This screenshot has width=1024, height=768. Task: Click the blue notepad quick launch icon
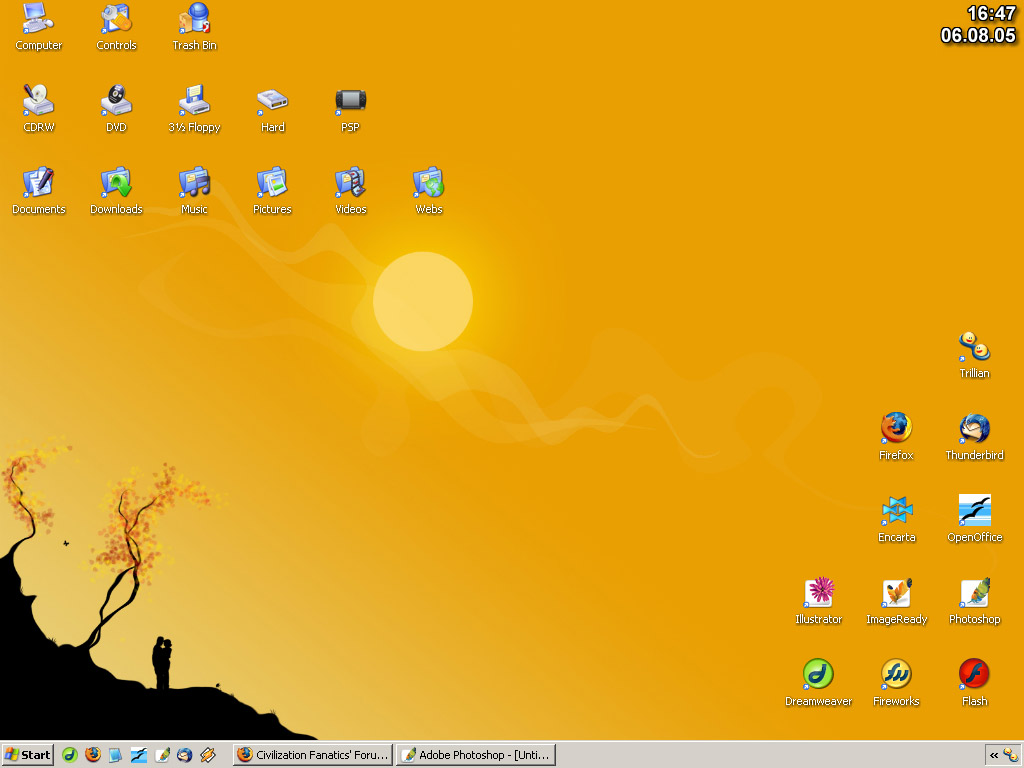[116, 755]
